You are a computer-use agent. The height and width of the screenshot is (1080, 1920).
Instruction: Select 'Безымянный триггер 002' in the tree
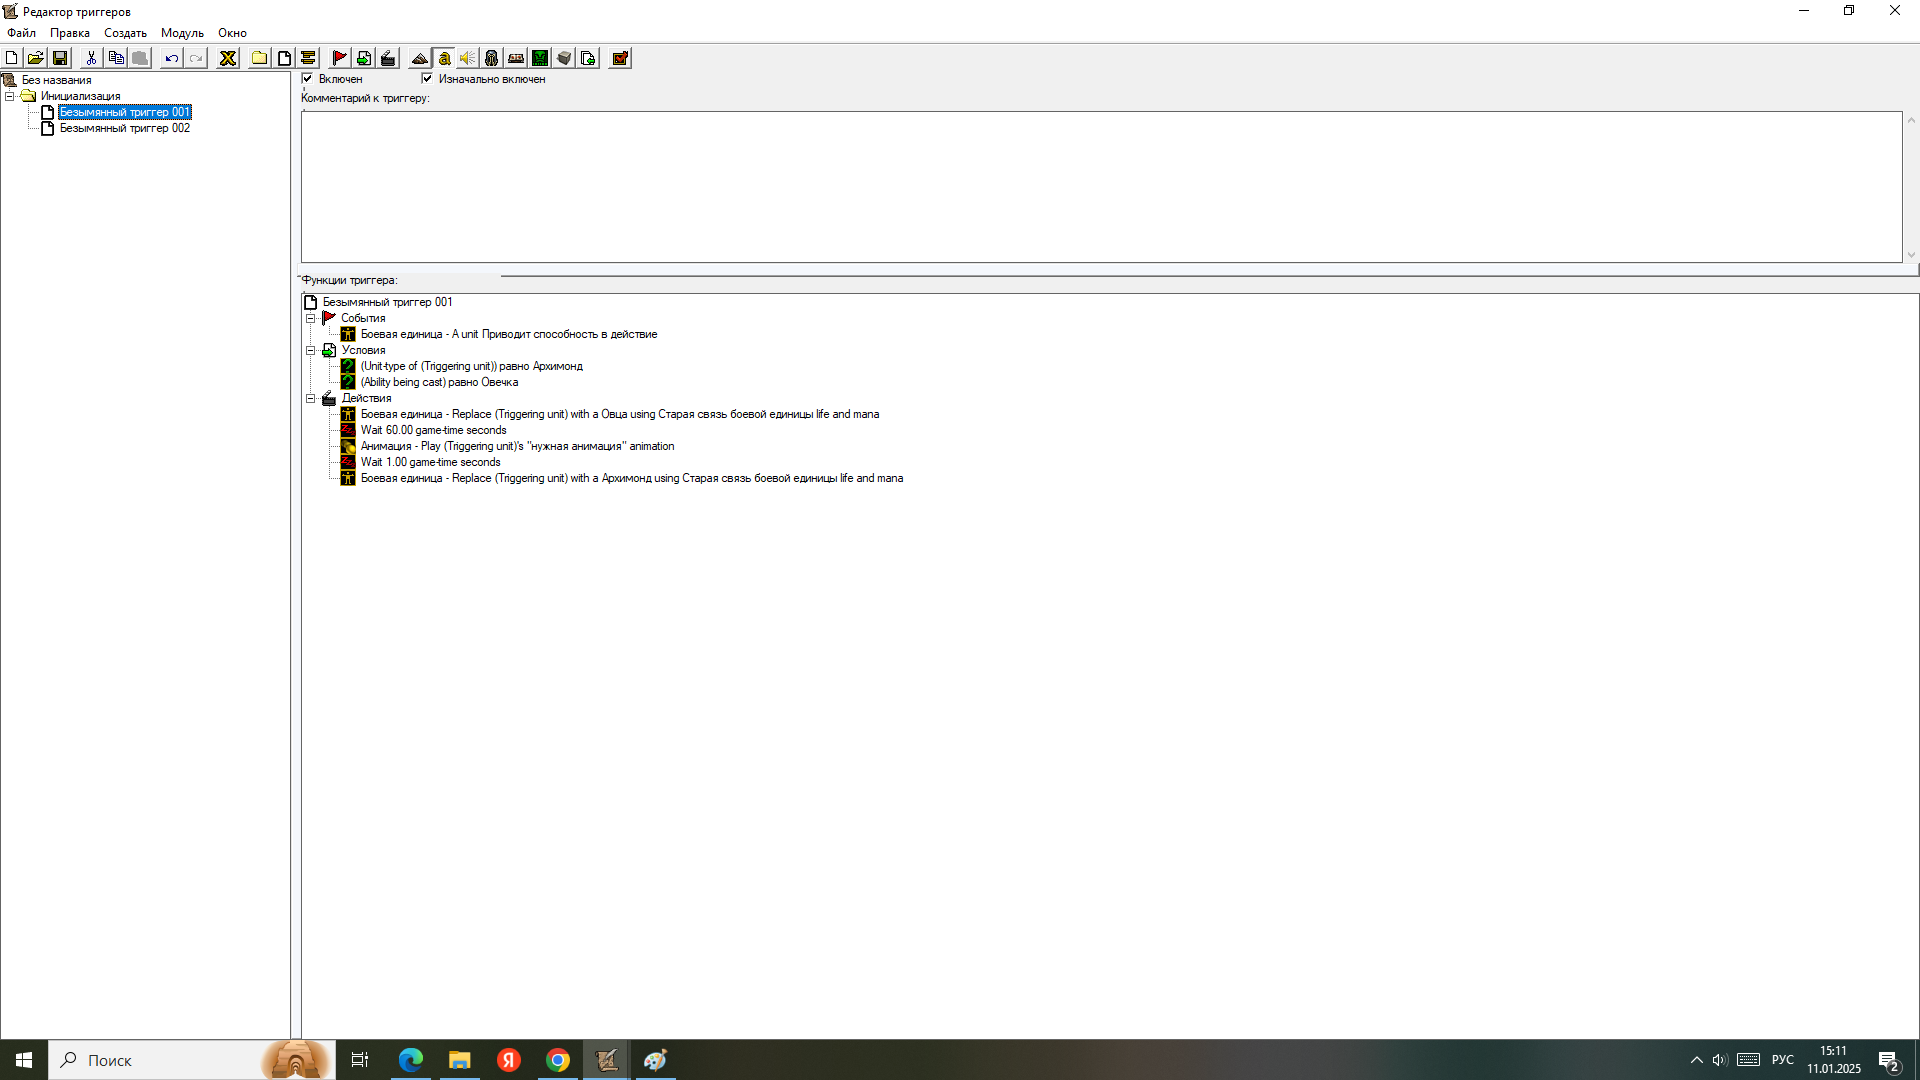pyautogui.click(x=124, y=128)
